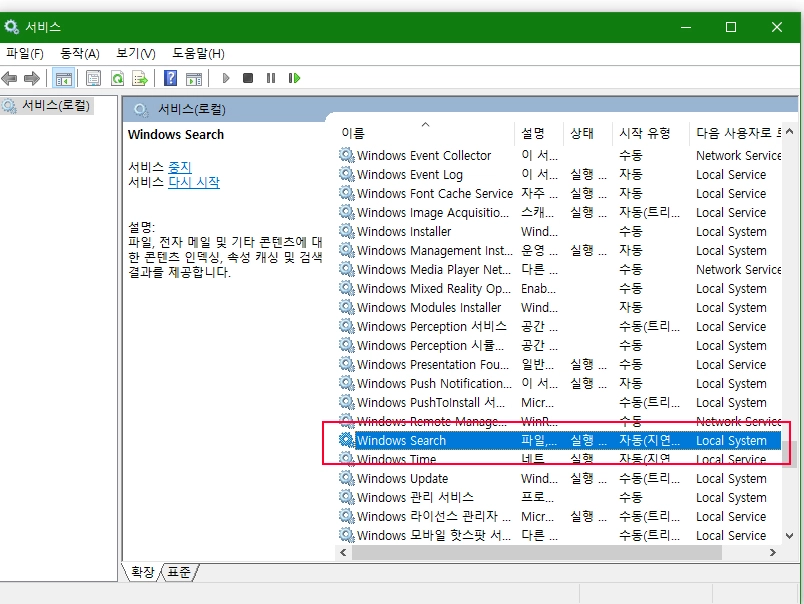The image size is (804, 604).
Task: Select 서비스(로컬) in the left tree
Action: click(55, 106)
